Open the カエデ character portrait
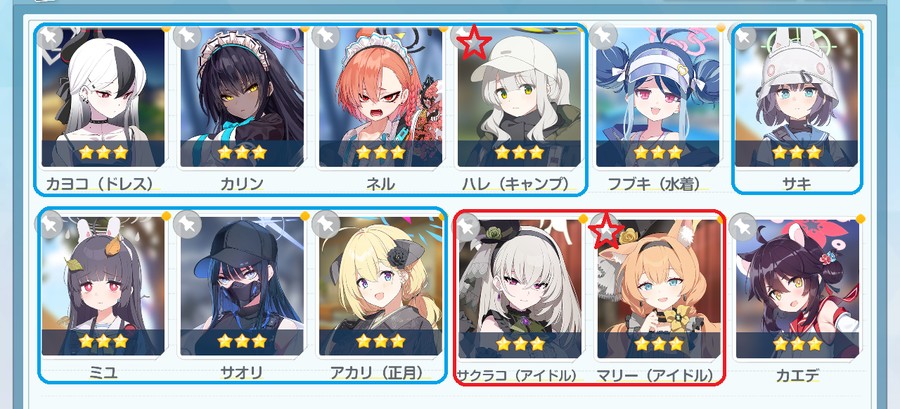Screen dimensions: 900x409 point(797,288)
